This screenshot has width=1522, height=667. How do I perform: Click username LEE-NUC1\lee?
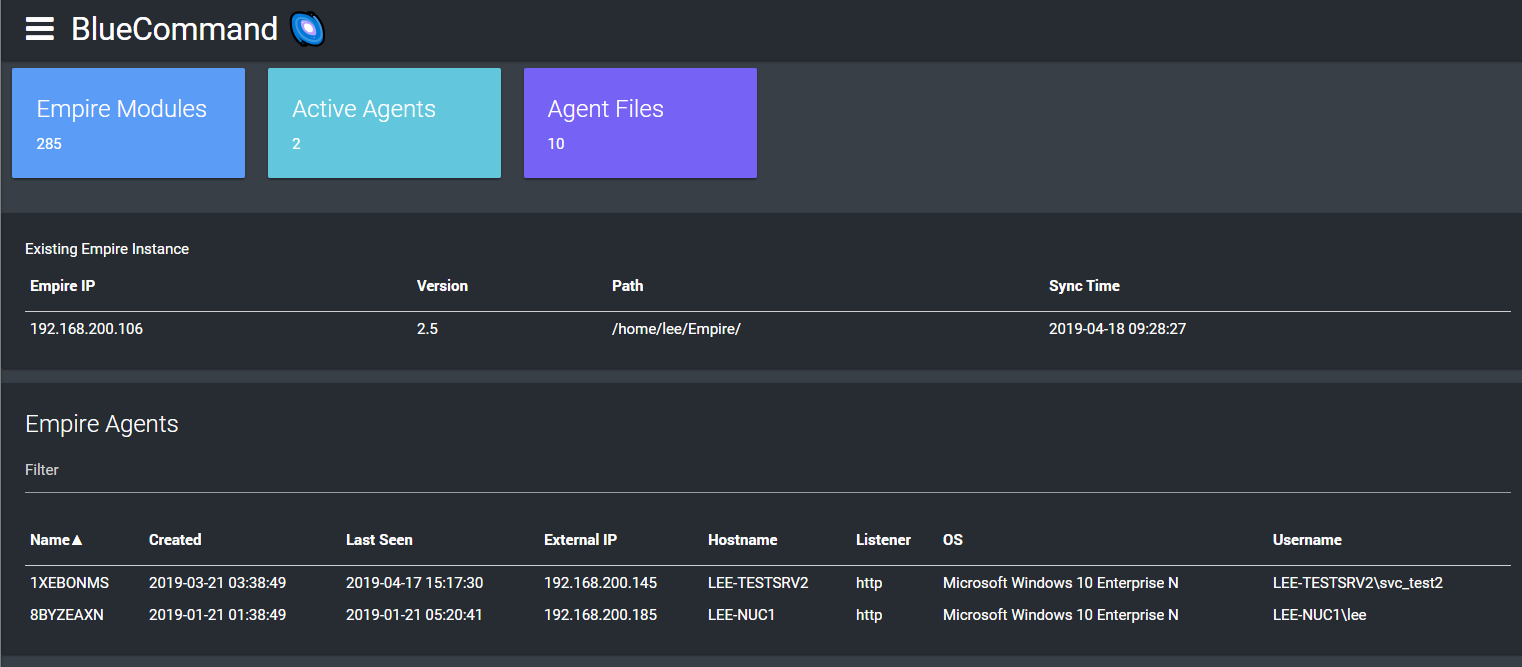click(1319, 615)
